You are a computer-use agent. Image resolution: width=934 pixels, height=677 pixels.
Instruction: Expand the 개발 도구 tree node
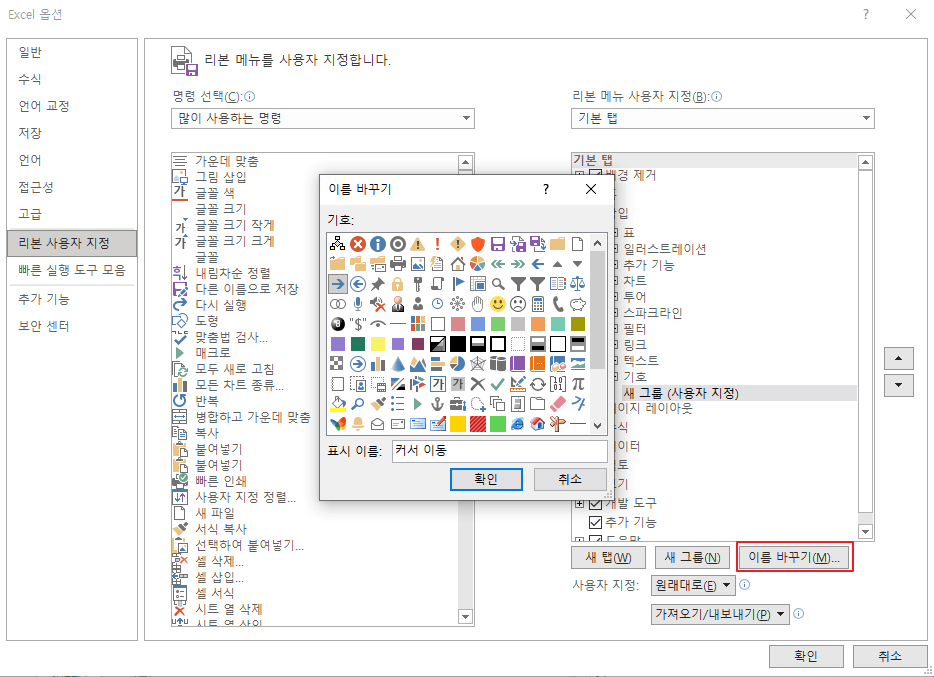tap(579, 504)
